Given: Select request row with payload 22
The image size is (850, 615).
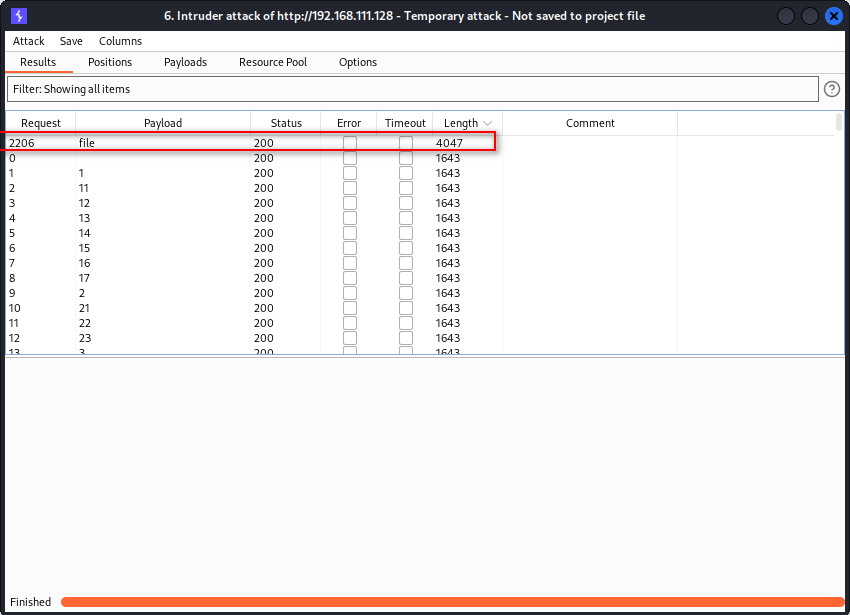Looking at the screenshot, I should coord(420,323).
